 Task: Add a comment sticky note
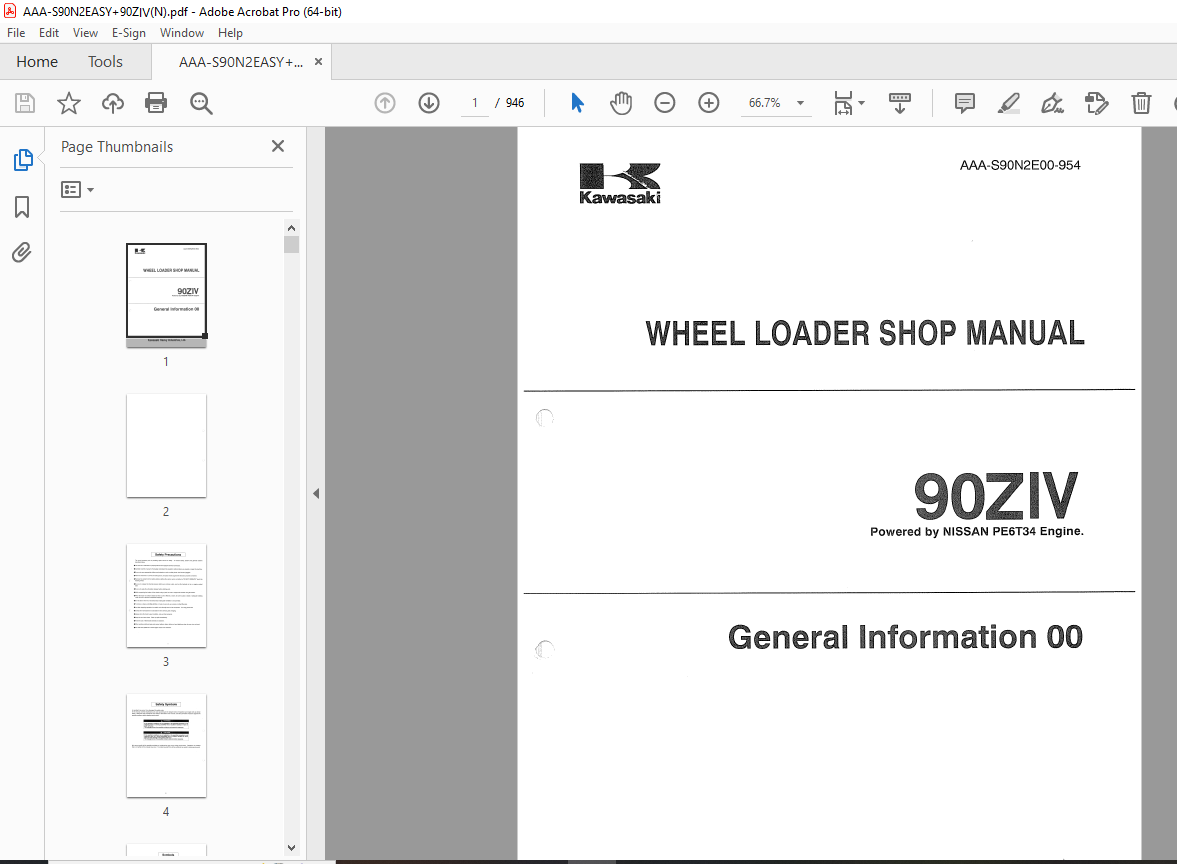pyautogui.click(x=965, y=103)
